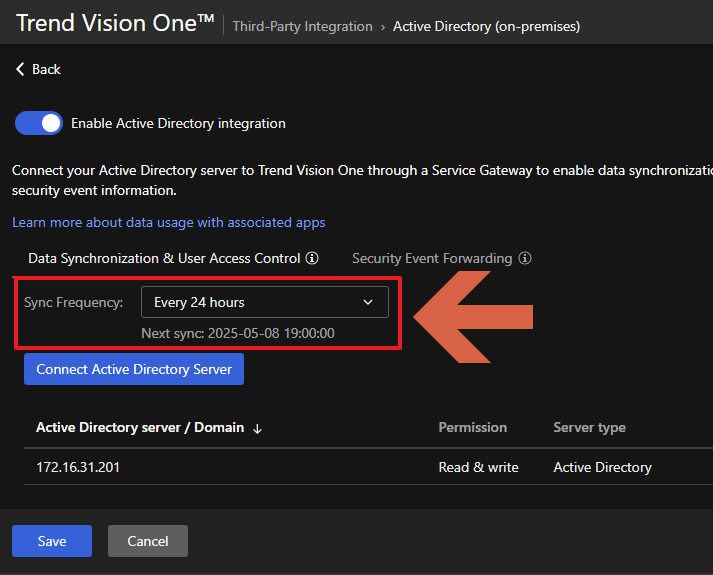Disable the Active Directory integration toggle
Screen dimensions: 713x575
click(x=39, y=123)
